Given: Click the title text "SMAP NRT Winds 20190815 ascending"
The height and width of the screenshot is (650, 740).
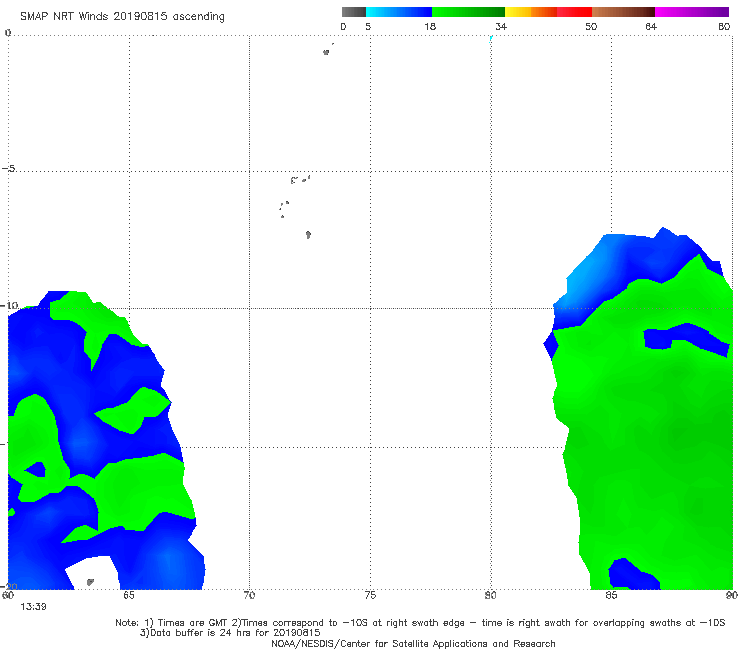Looking at the screenshot, I should (122, 17).
